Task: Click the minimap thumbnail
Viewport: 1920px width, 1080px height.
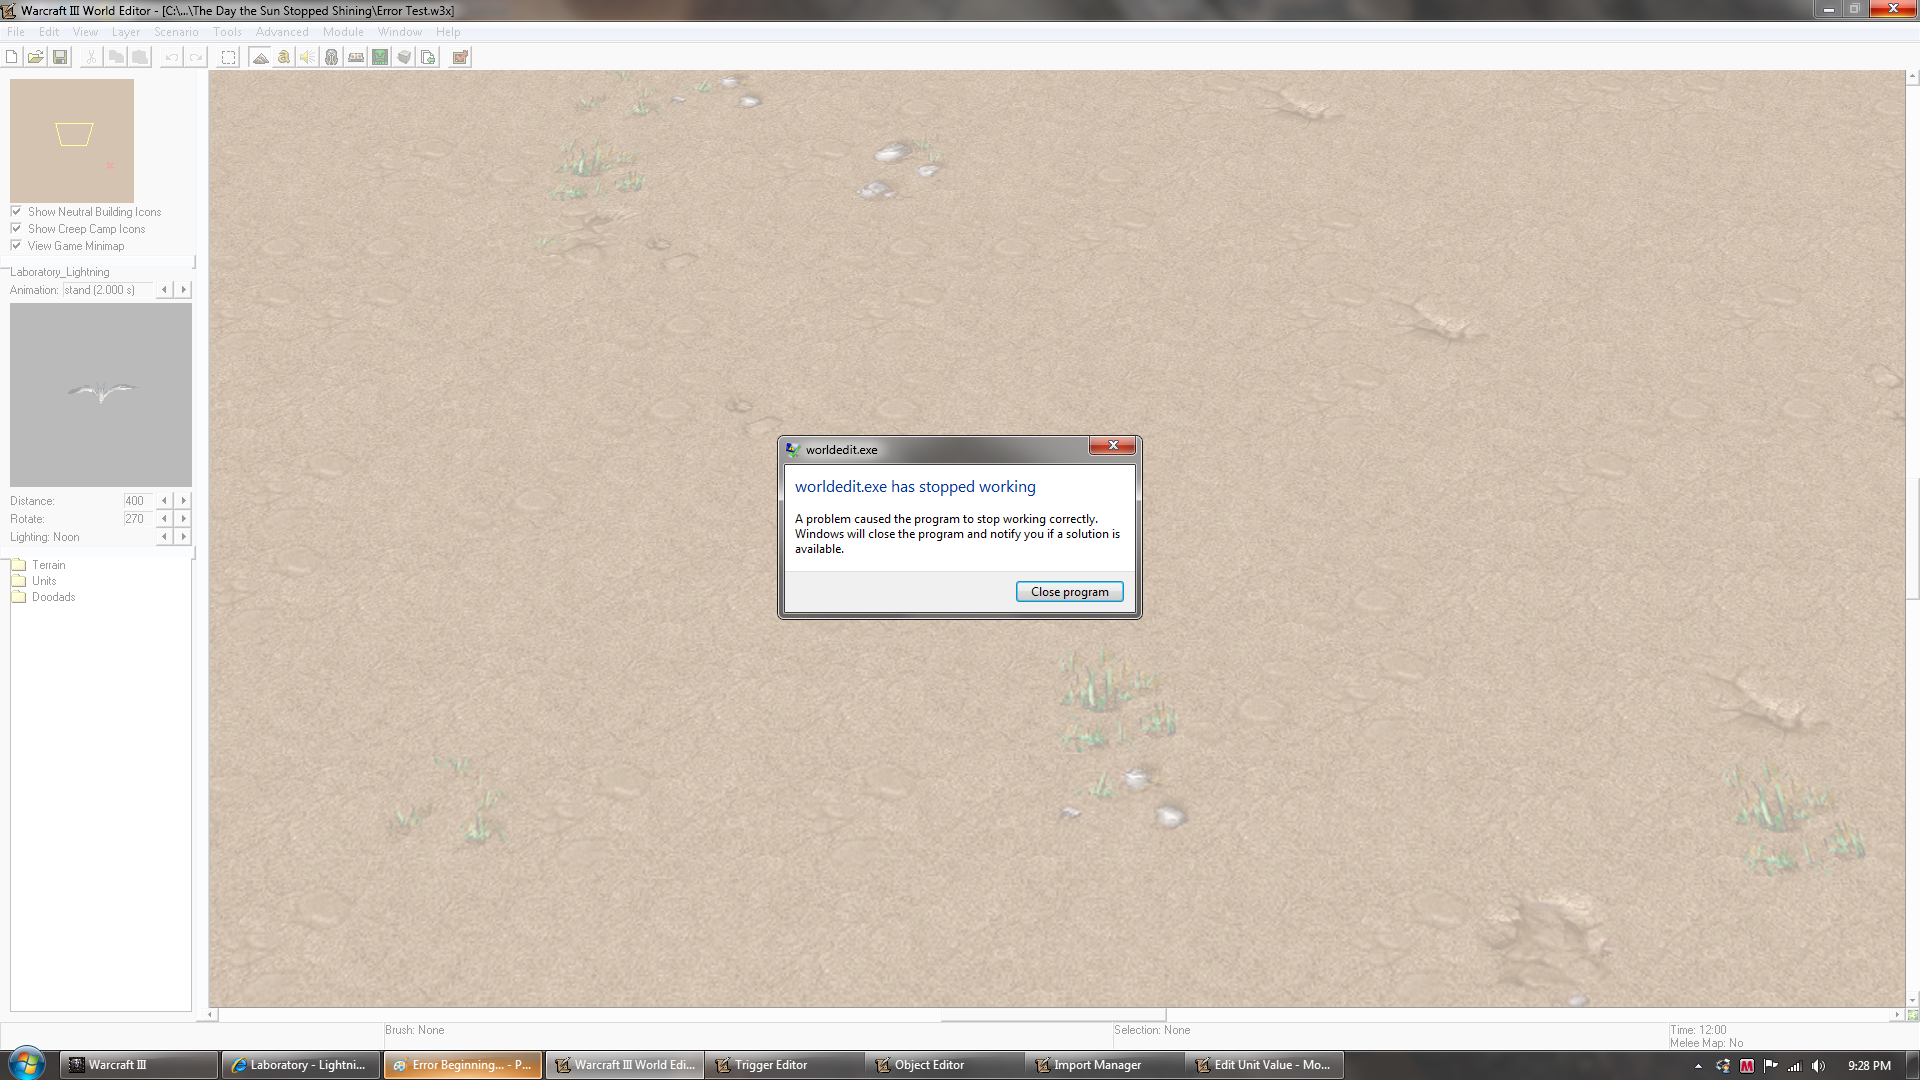Action: tap(72, 141)
